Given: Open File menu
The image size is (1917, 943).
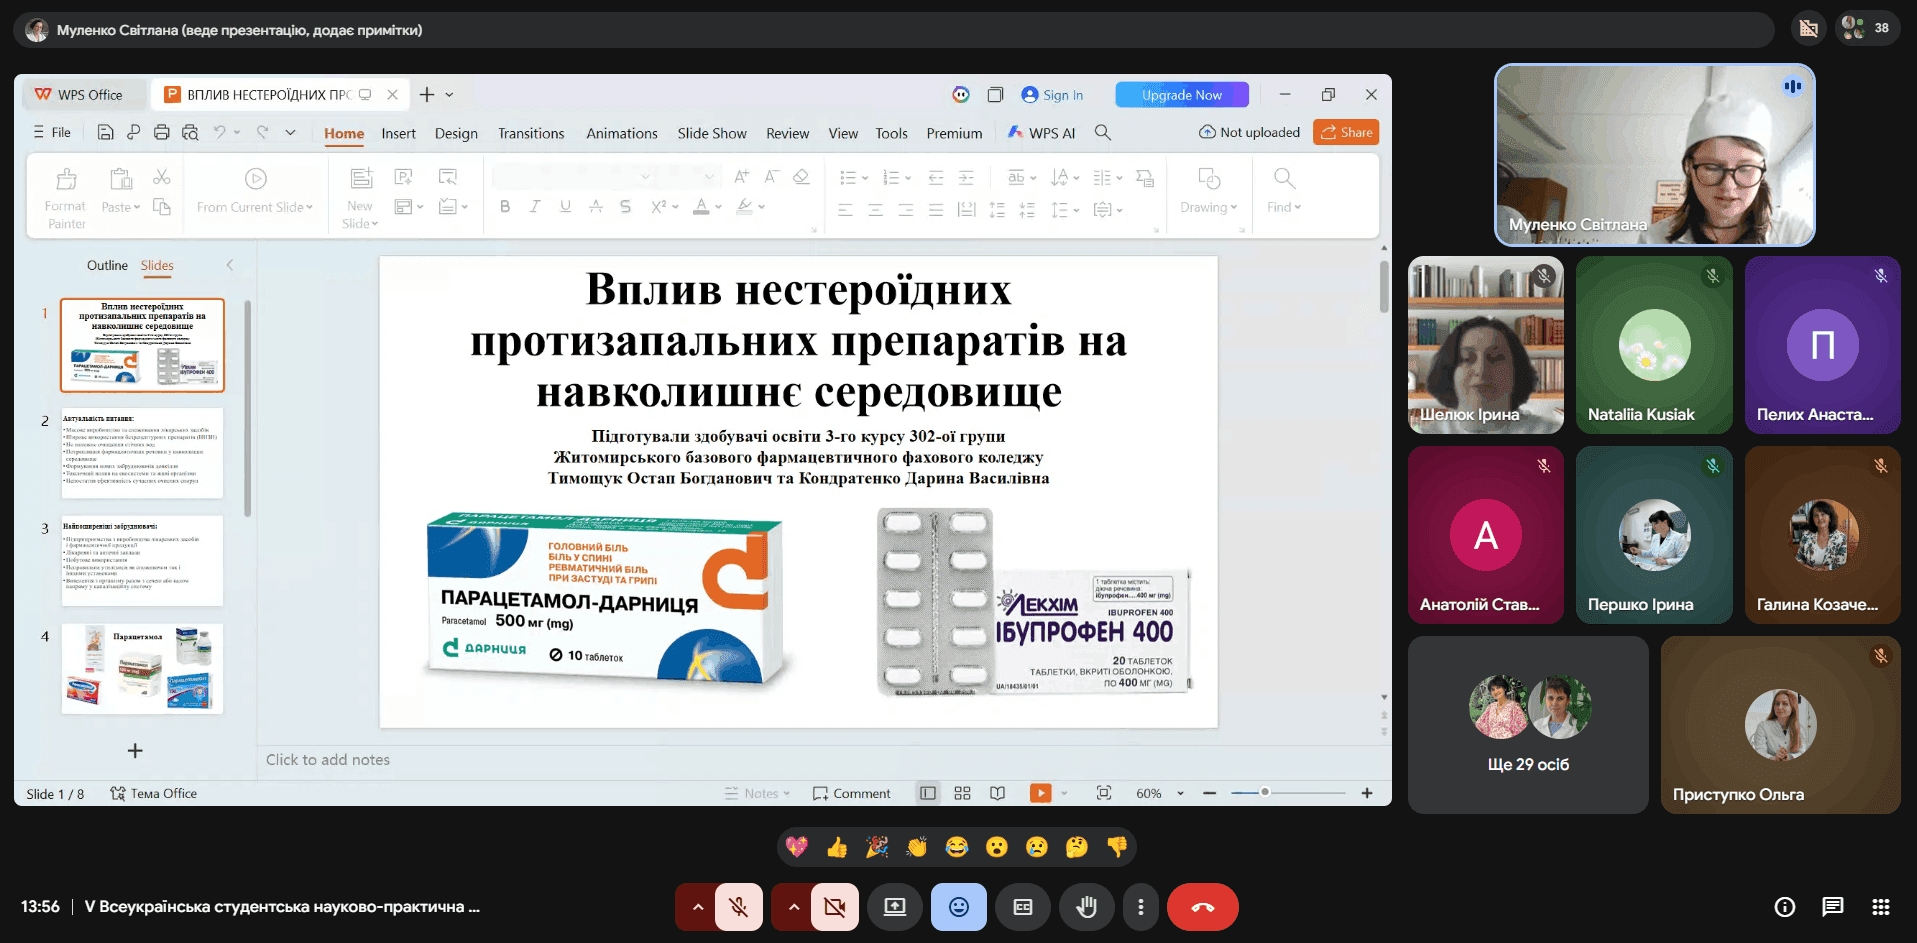Looking at the screenshot, I should (52, 132).
